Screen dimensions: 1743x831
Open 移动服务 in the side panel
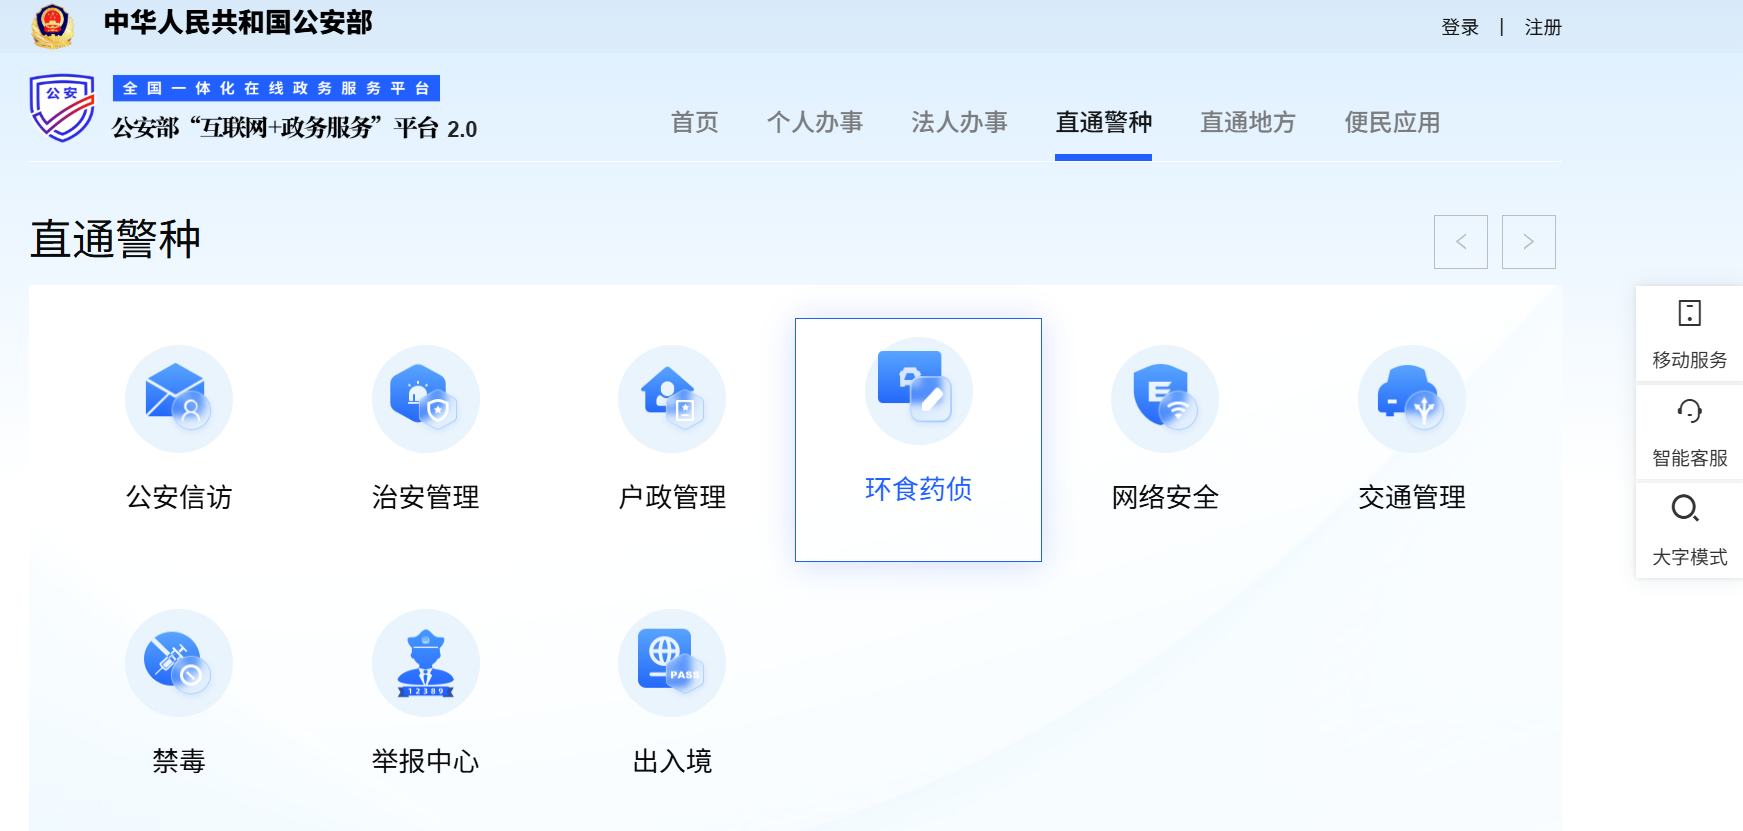coord(1689,334)
